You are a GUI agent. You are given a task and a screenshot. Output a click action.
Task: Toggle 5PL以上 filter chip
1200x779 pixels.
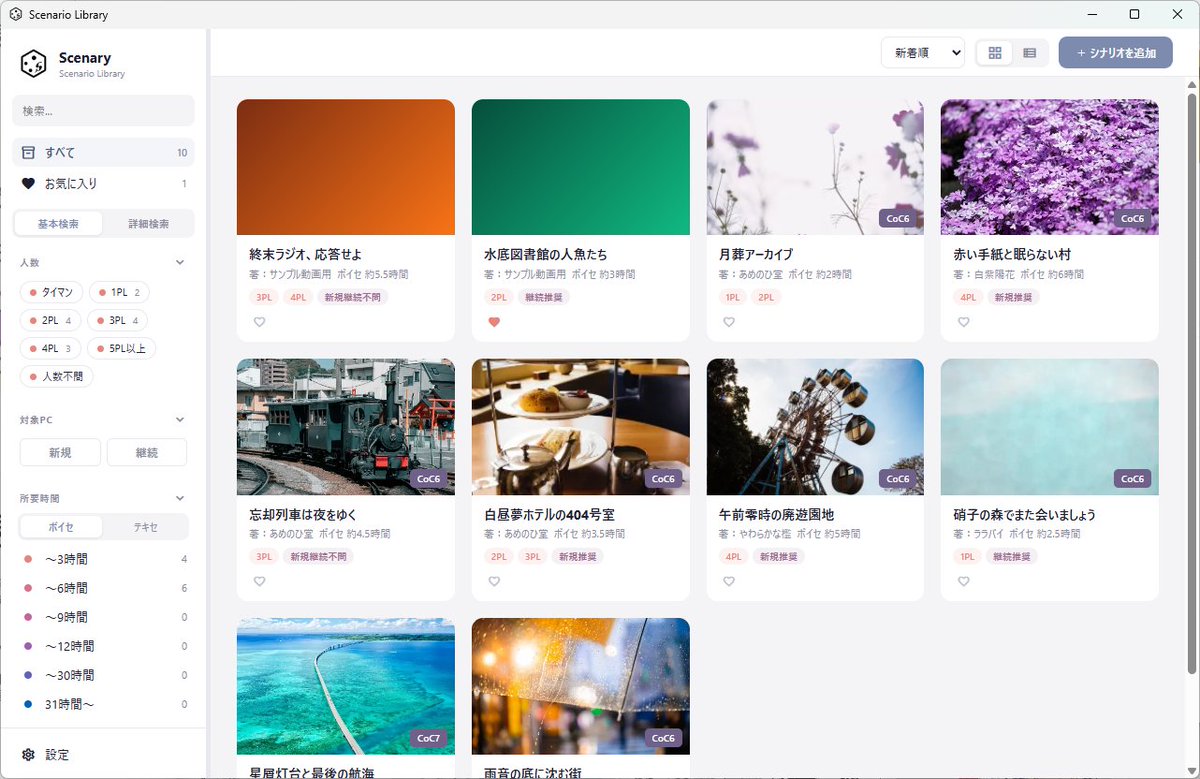[122, 348]
